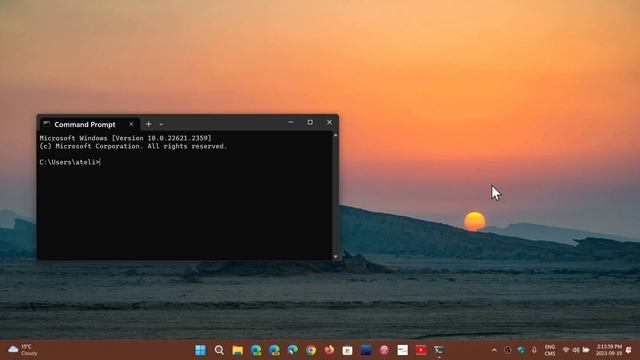Click the Terminal scrollbar up arrow

(x=336, y=135)
